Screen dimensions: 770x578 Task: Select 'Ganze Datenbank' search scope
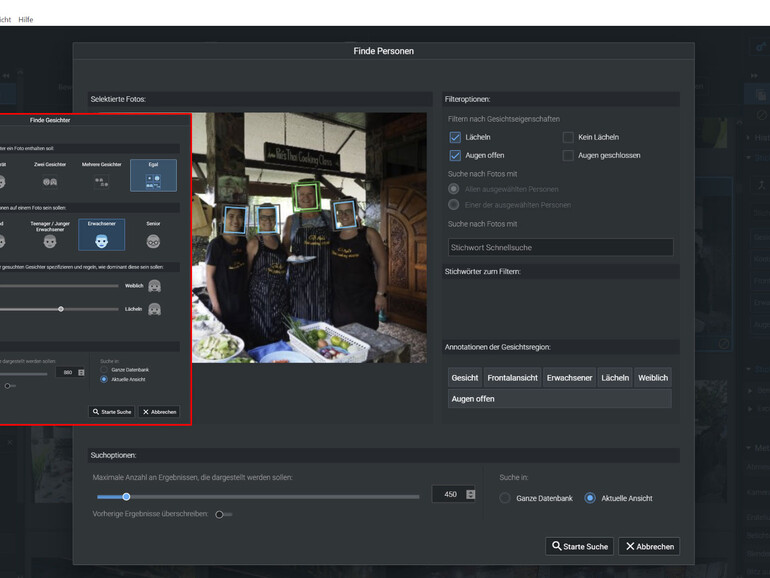click(x=505, y=498)
